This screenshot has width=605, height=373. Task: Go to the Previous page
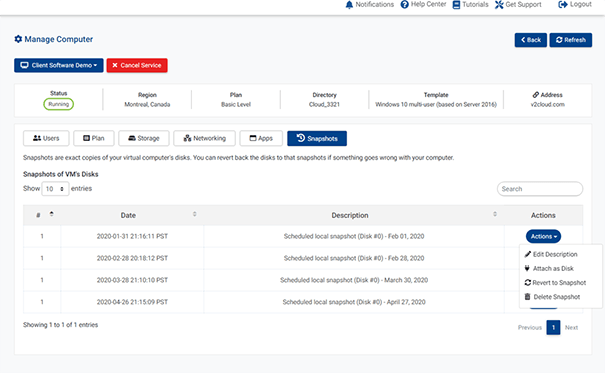pos(530,327)
